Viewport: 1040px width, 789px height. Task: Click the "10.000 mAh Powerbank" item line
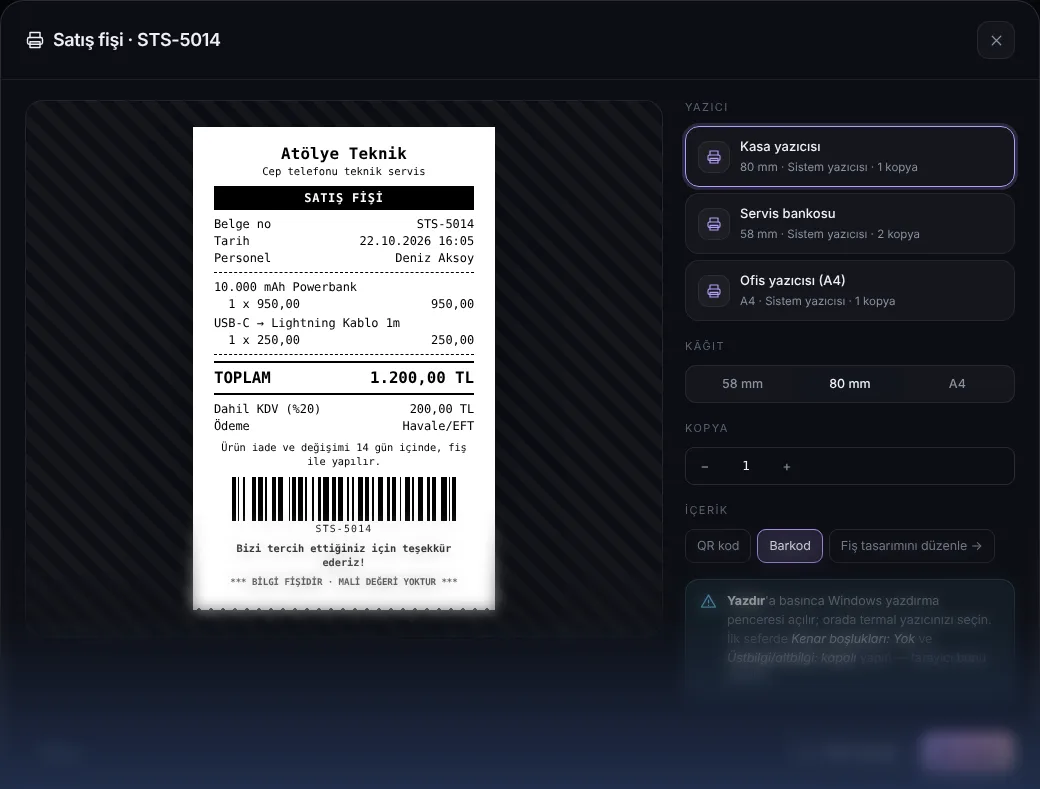click(285, 287)
